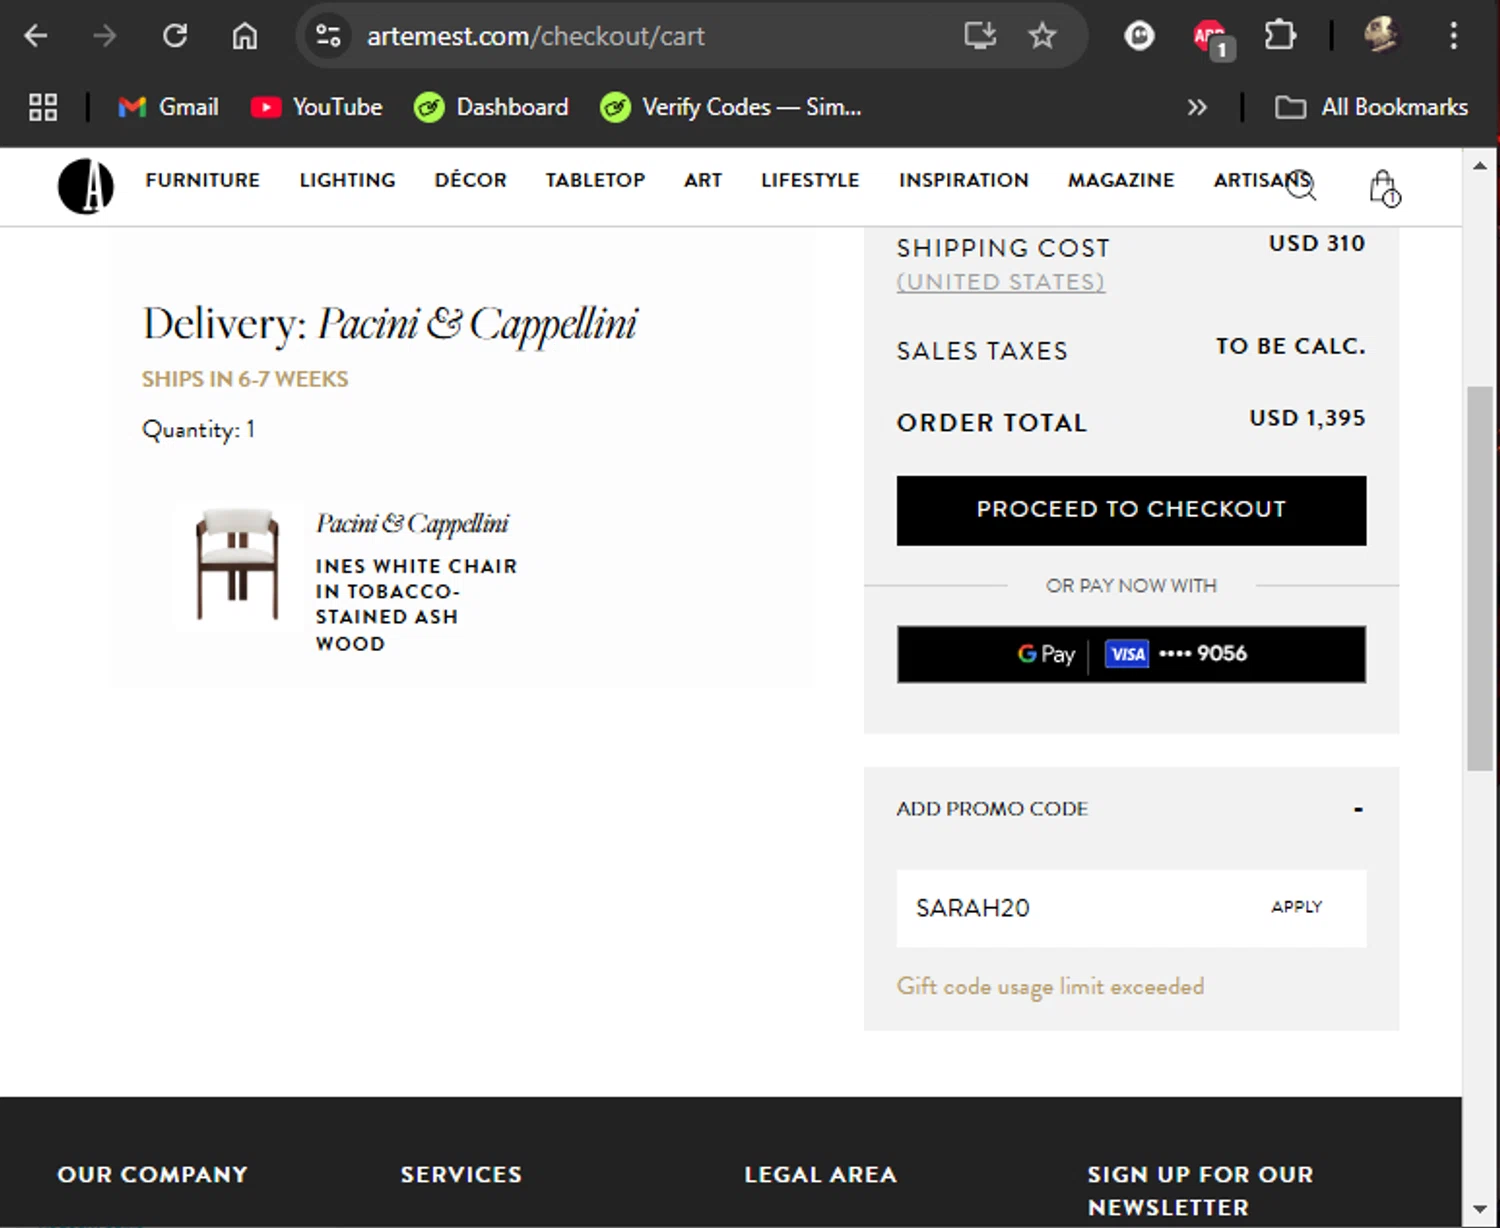Expand hidden bookmarks chevron
The height and width of the screenshot is (1228, 1500).
coord(1197,107)
